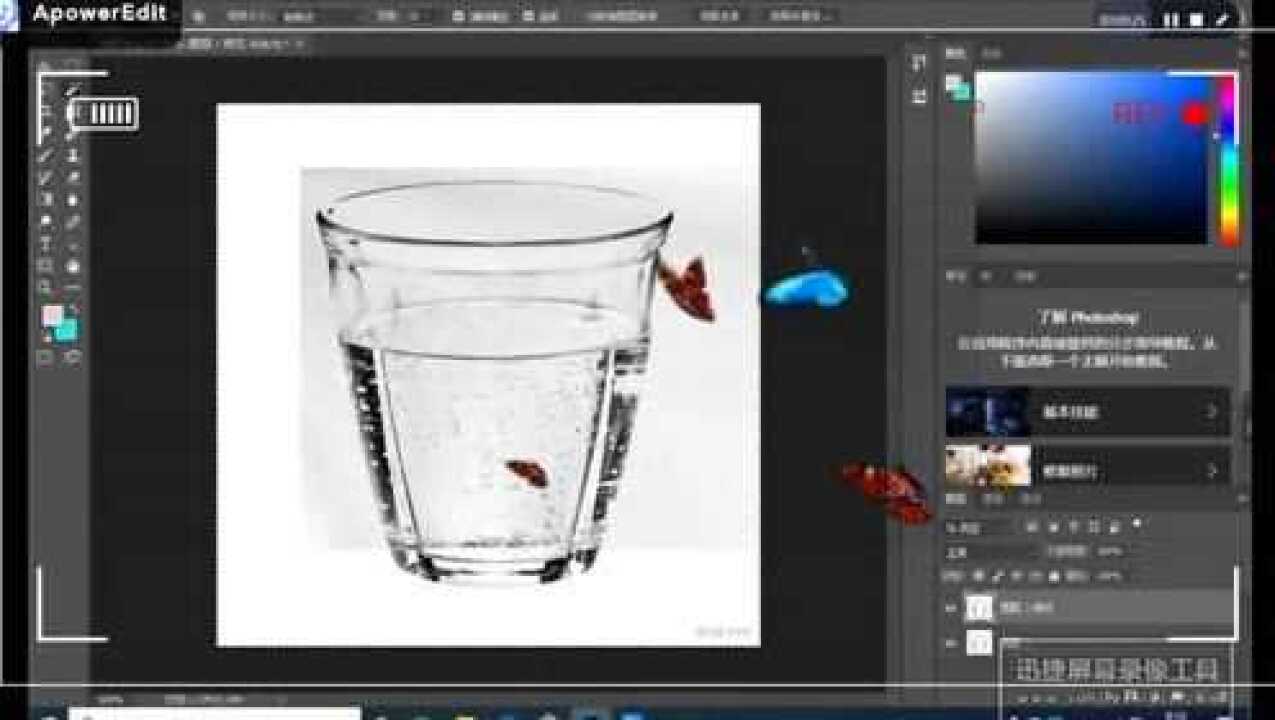Image resolution: width=1275 pixels, height=720 pixels.
Task: Select the Pen tool
Action: [73, 221]
